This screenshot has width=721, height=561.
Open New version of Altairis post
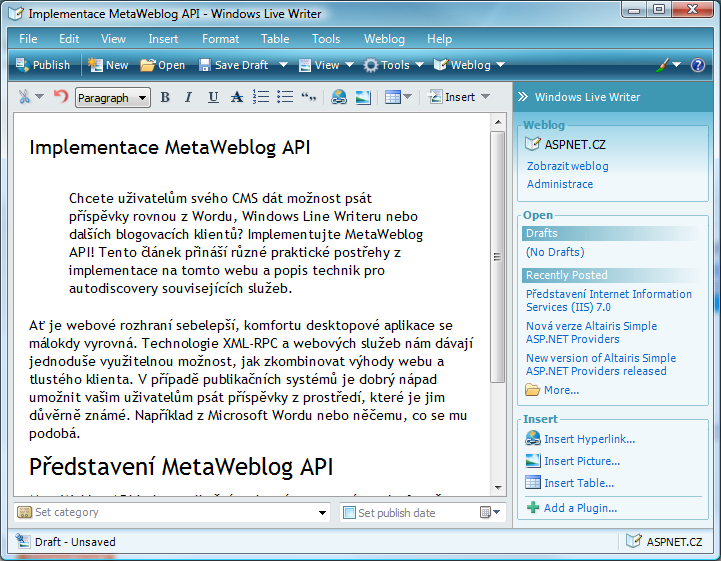pos(601,364)
